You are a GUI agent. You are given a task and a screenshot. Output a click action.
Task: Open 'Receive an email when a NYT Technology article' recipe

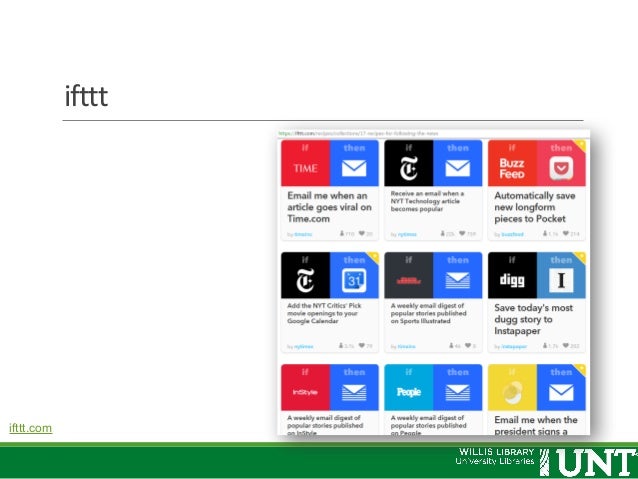pos(427,201)
